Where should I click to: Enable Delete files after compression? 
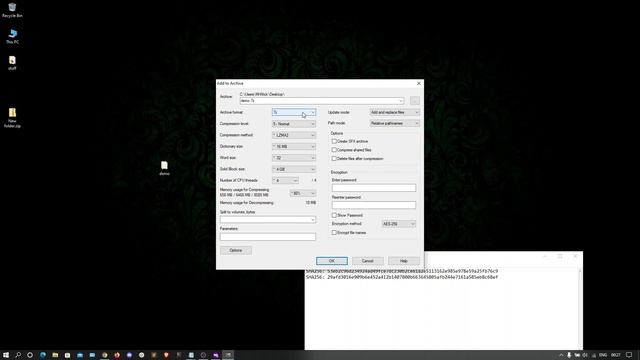334,158
